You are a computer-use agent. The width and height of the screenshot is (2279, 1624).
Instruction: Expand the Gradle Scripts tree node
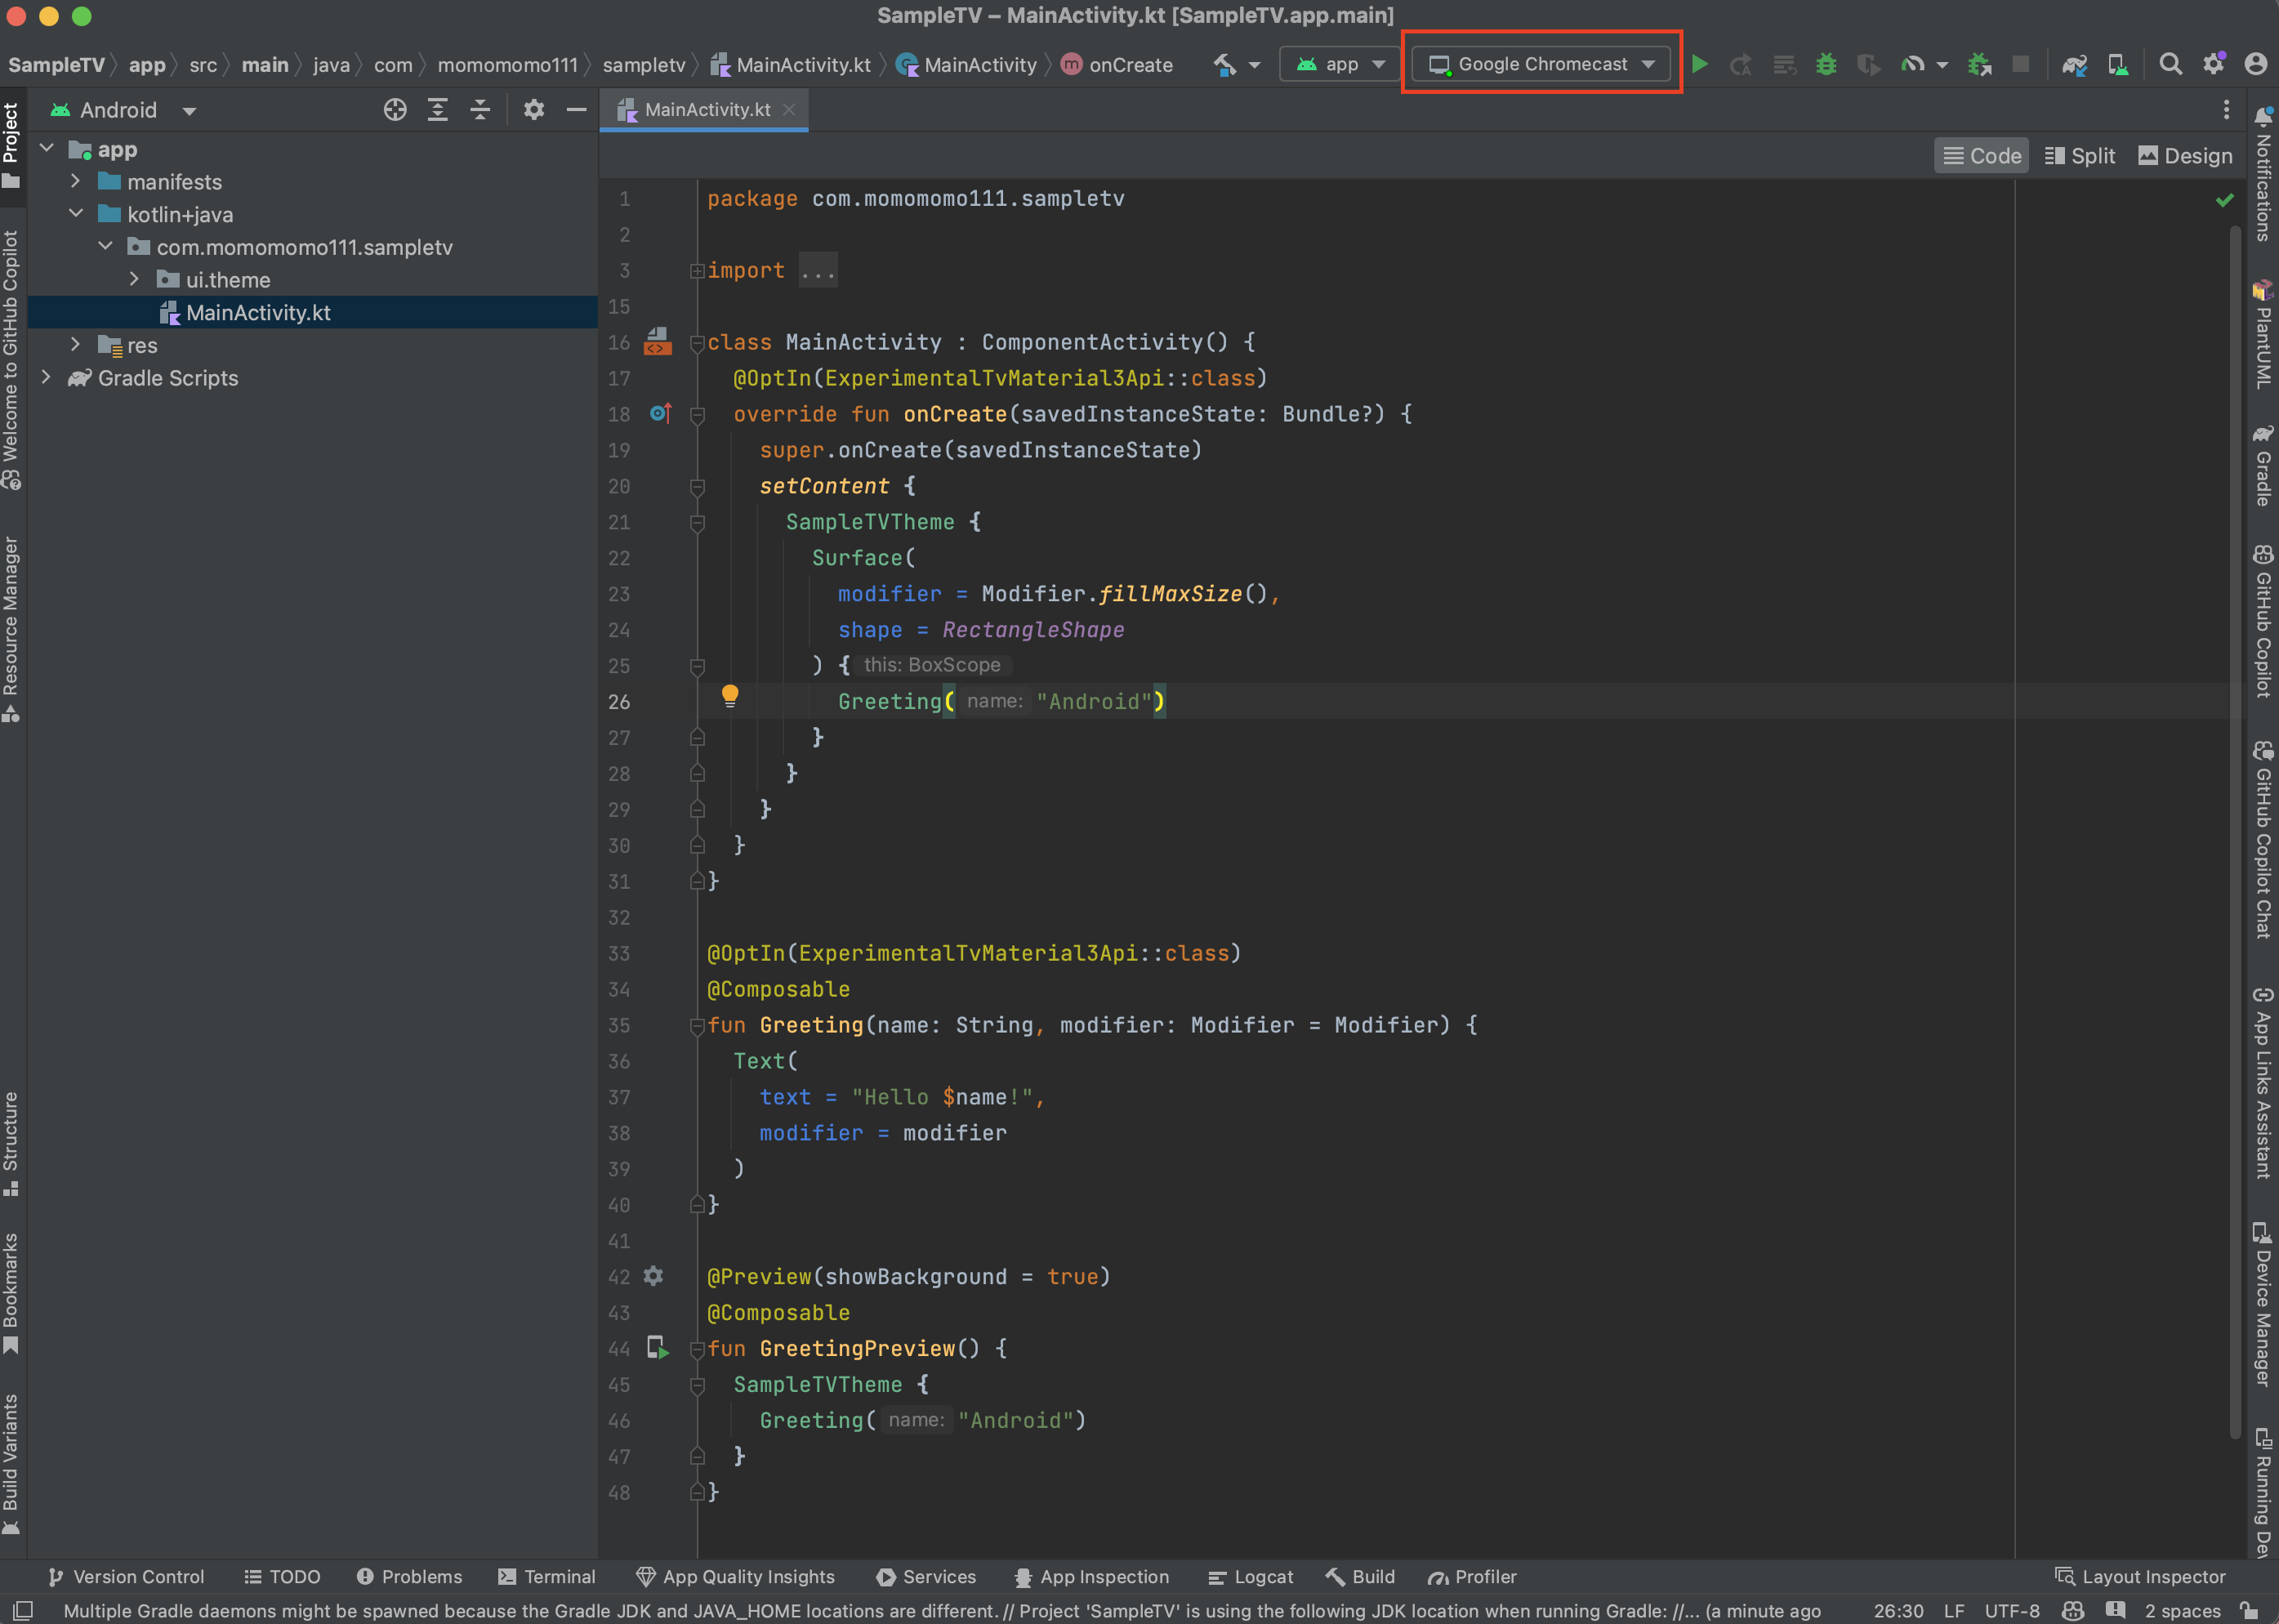pos(46,378)
